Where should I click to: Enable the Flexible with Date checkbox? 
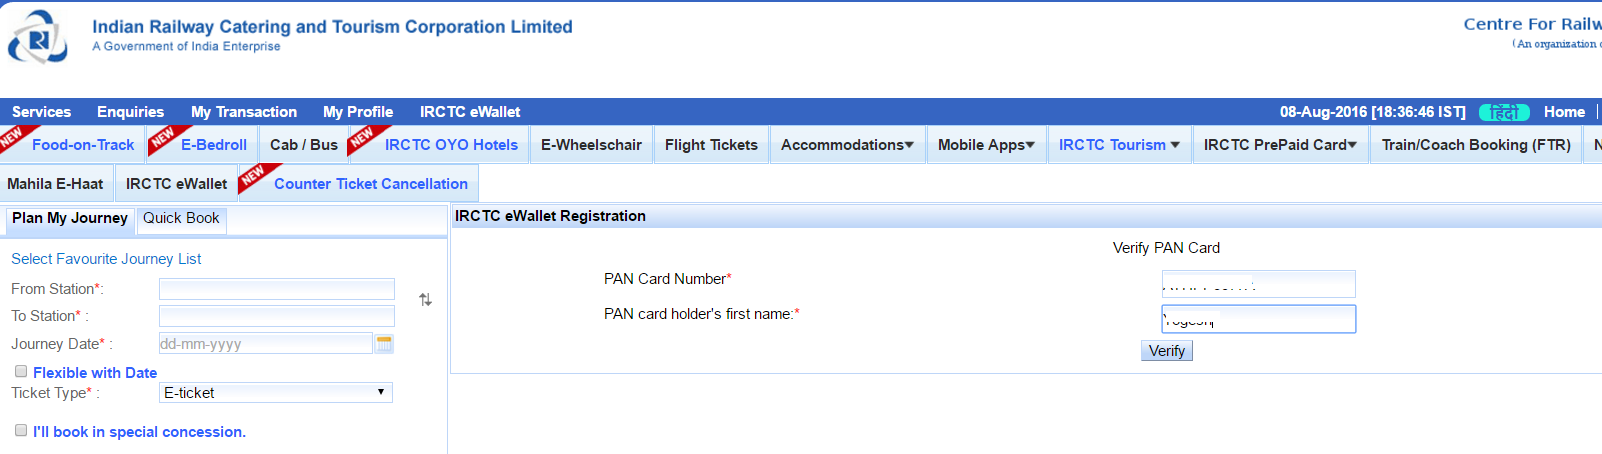click(21, 371)
